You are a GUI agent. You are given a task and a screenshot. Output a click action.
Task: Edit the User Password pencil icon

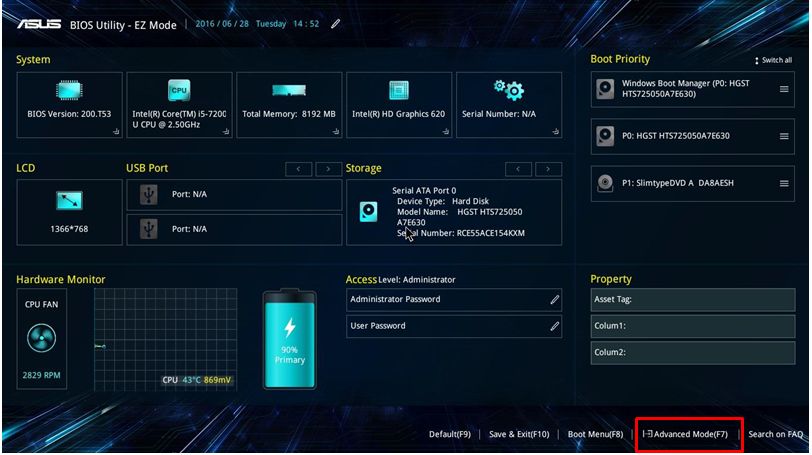(555, 327)
